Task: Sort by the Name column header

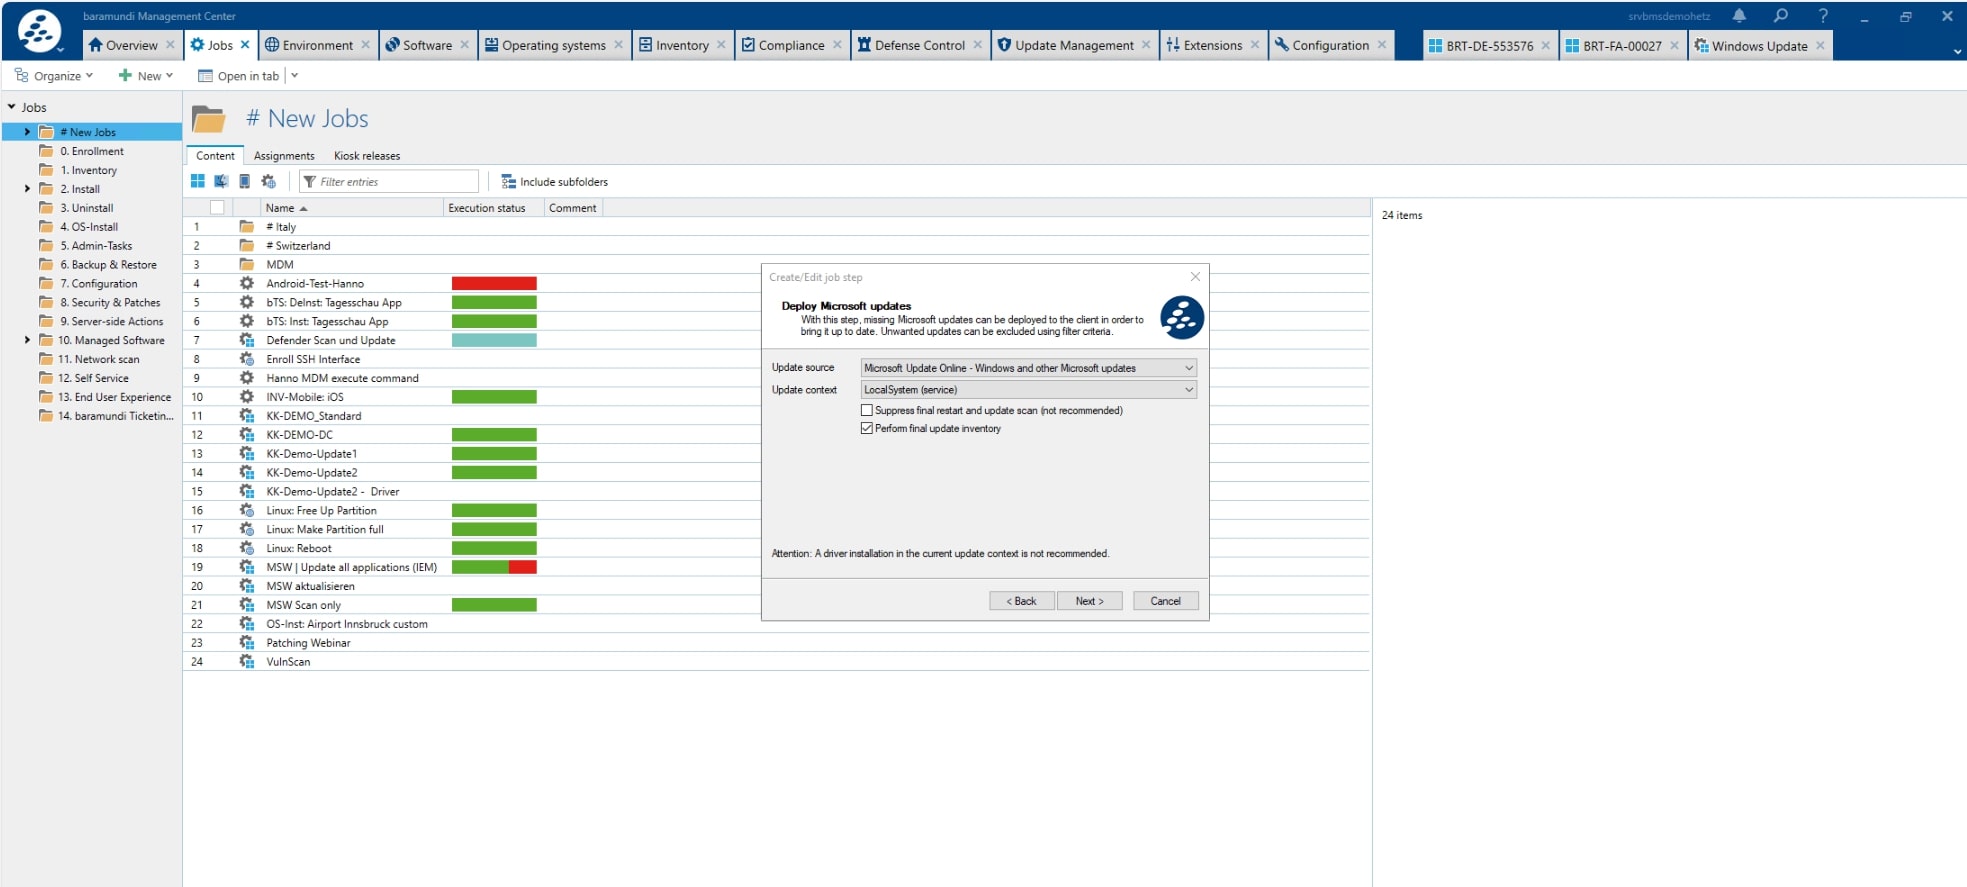Action: (x=350, y=208)
